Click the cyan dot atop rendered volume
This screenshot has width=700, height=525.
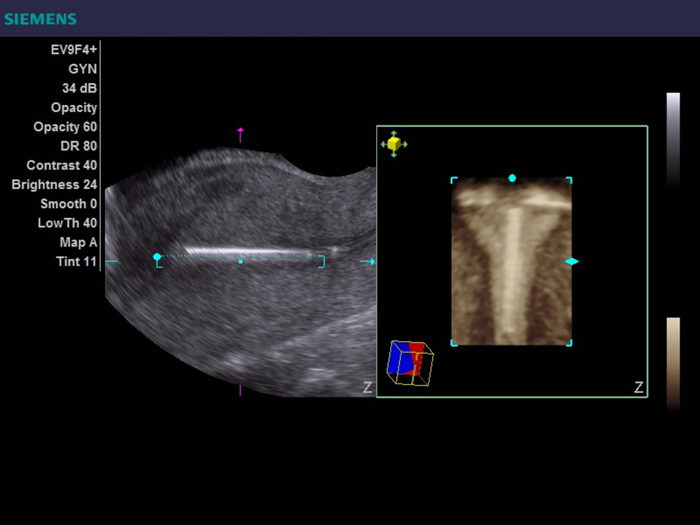click(x=512, y=178)
